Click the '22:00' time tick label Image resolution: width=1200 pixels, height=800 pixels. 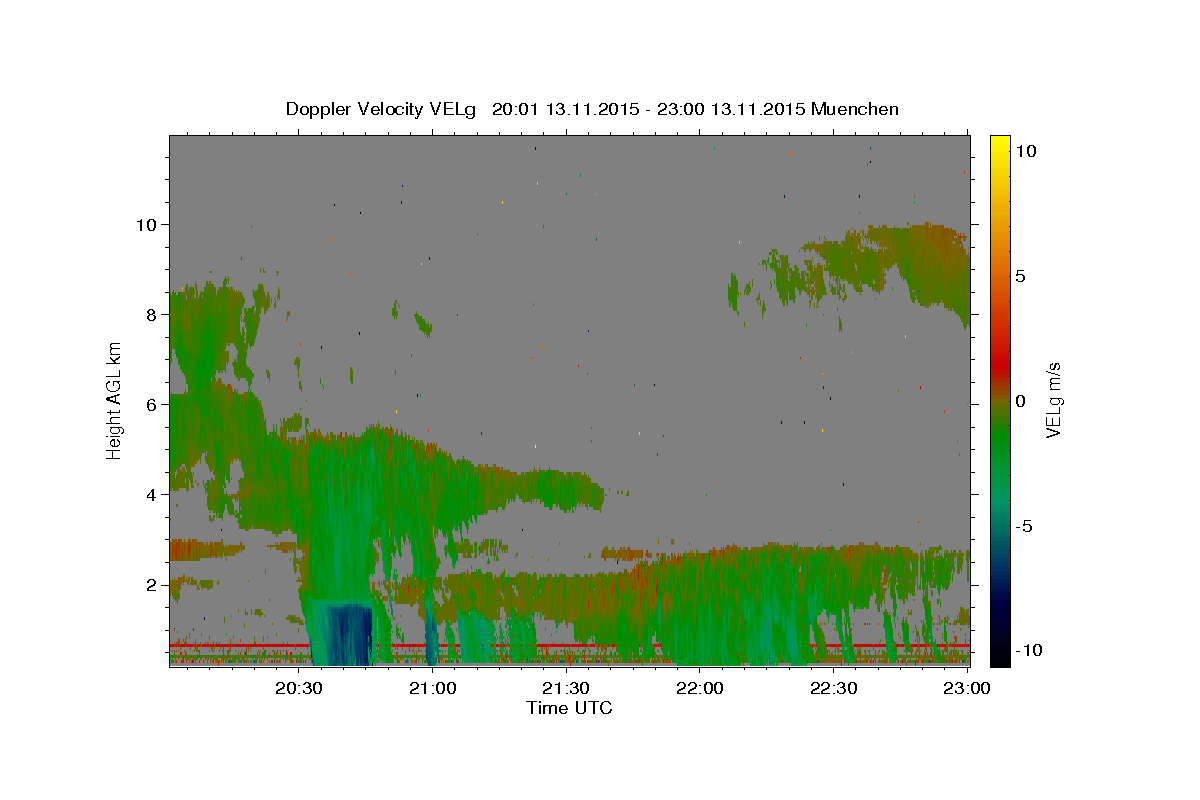700,688
